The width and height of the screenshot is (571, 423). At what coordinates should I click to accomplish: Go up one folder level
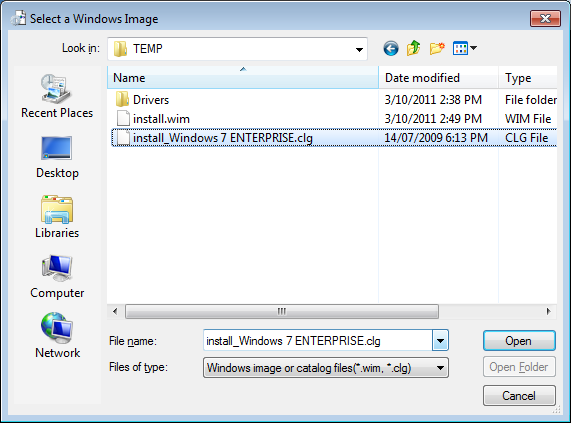414,48
